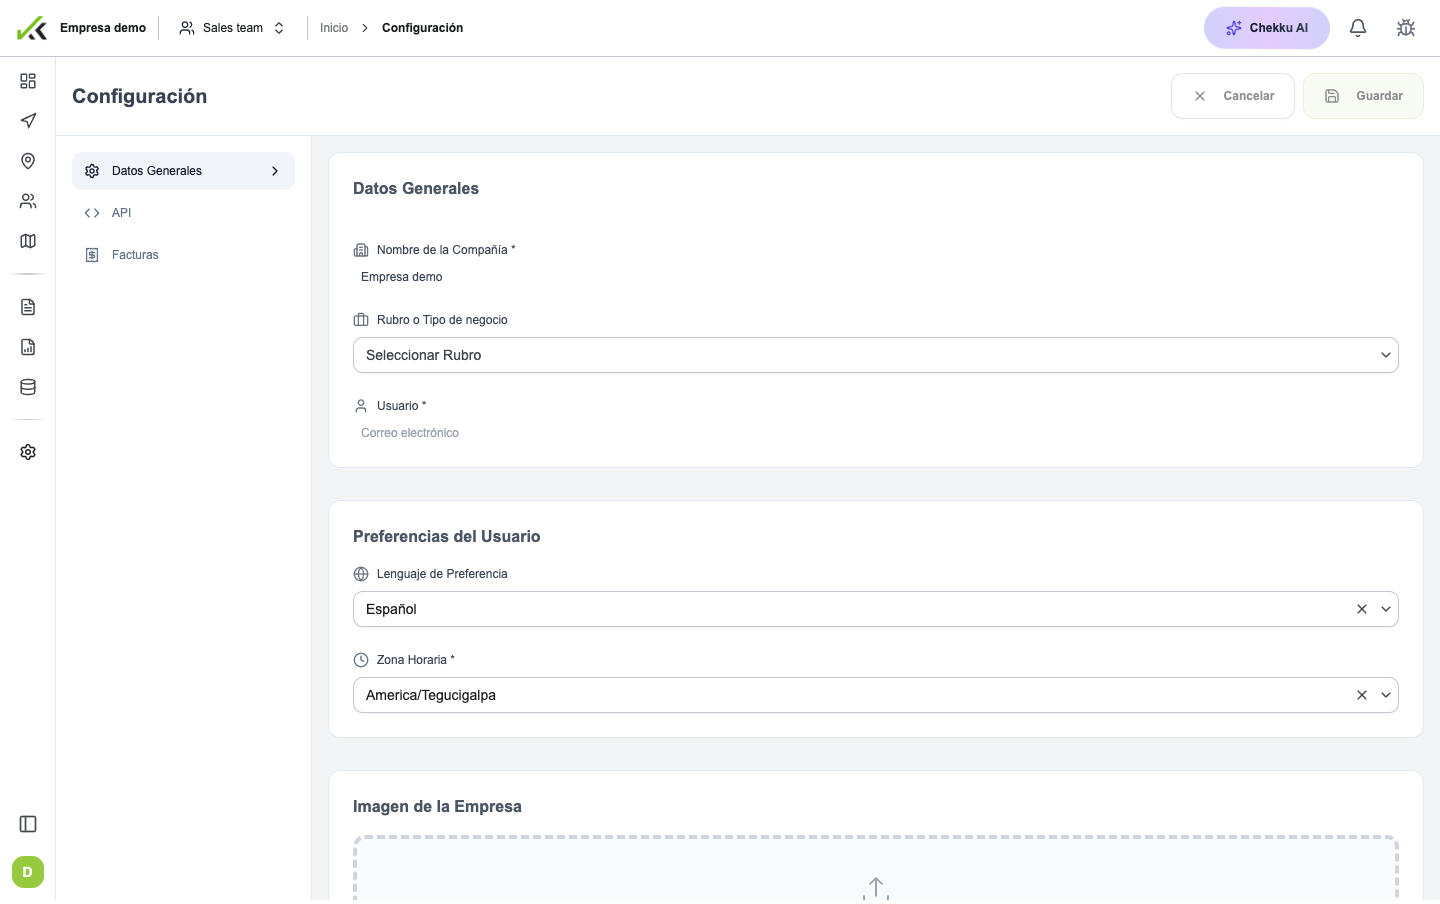Screen dimensions: 1440x904
Task: Open the API settings section
Action: (183, 213)
